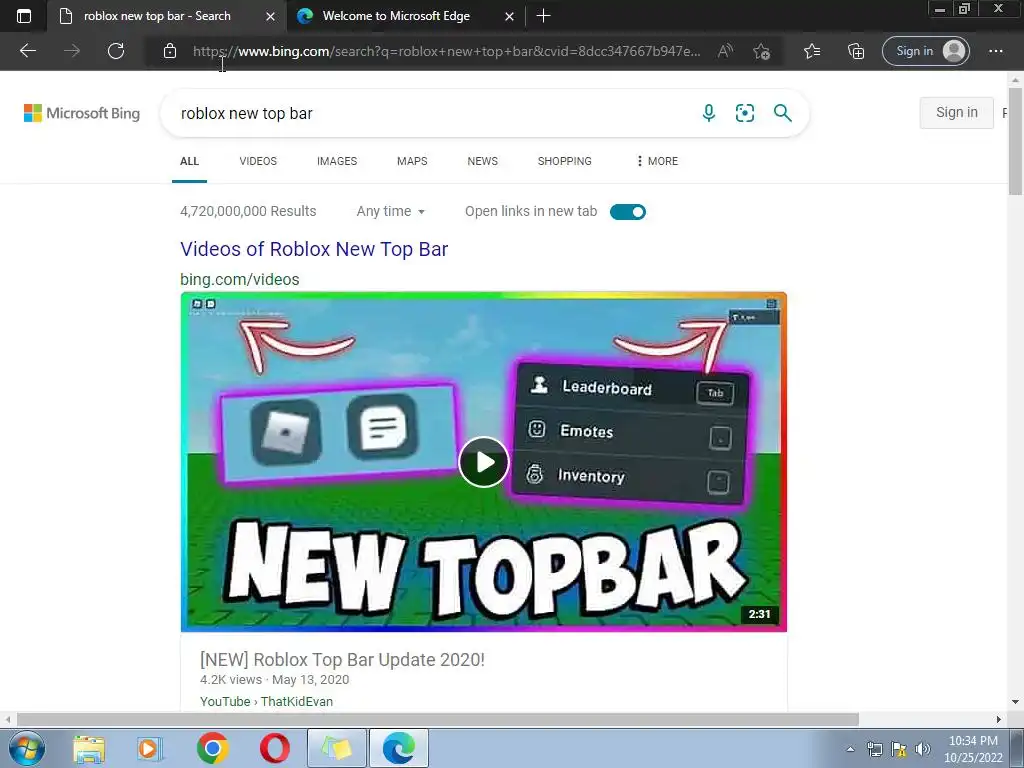Click the Bing search query input field
Image resolution: width=1024 pixels, height=768 pixels.
point(431,113)
